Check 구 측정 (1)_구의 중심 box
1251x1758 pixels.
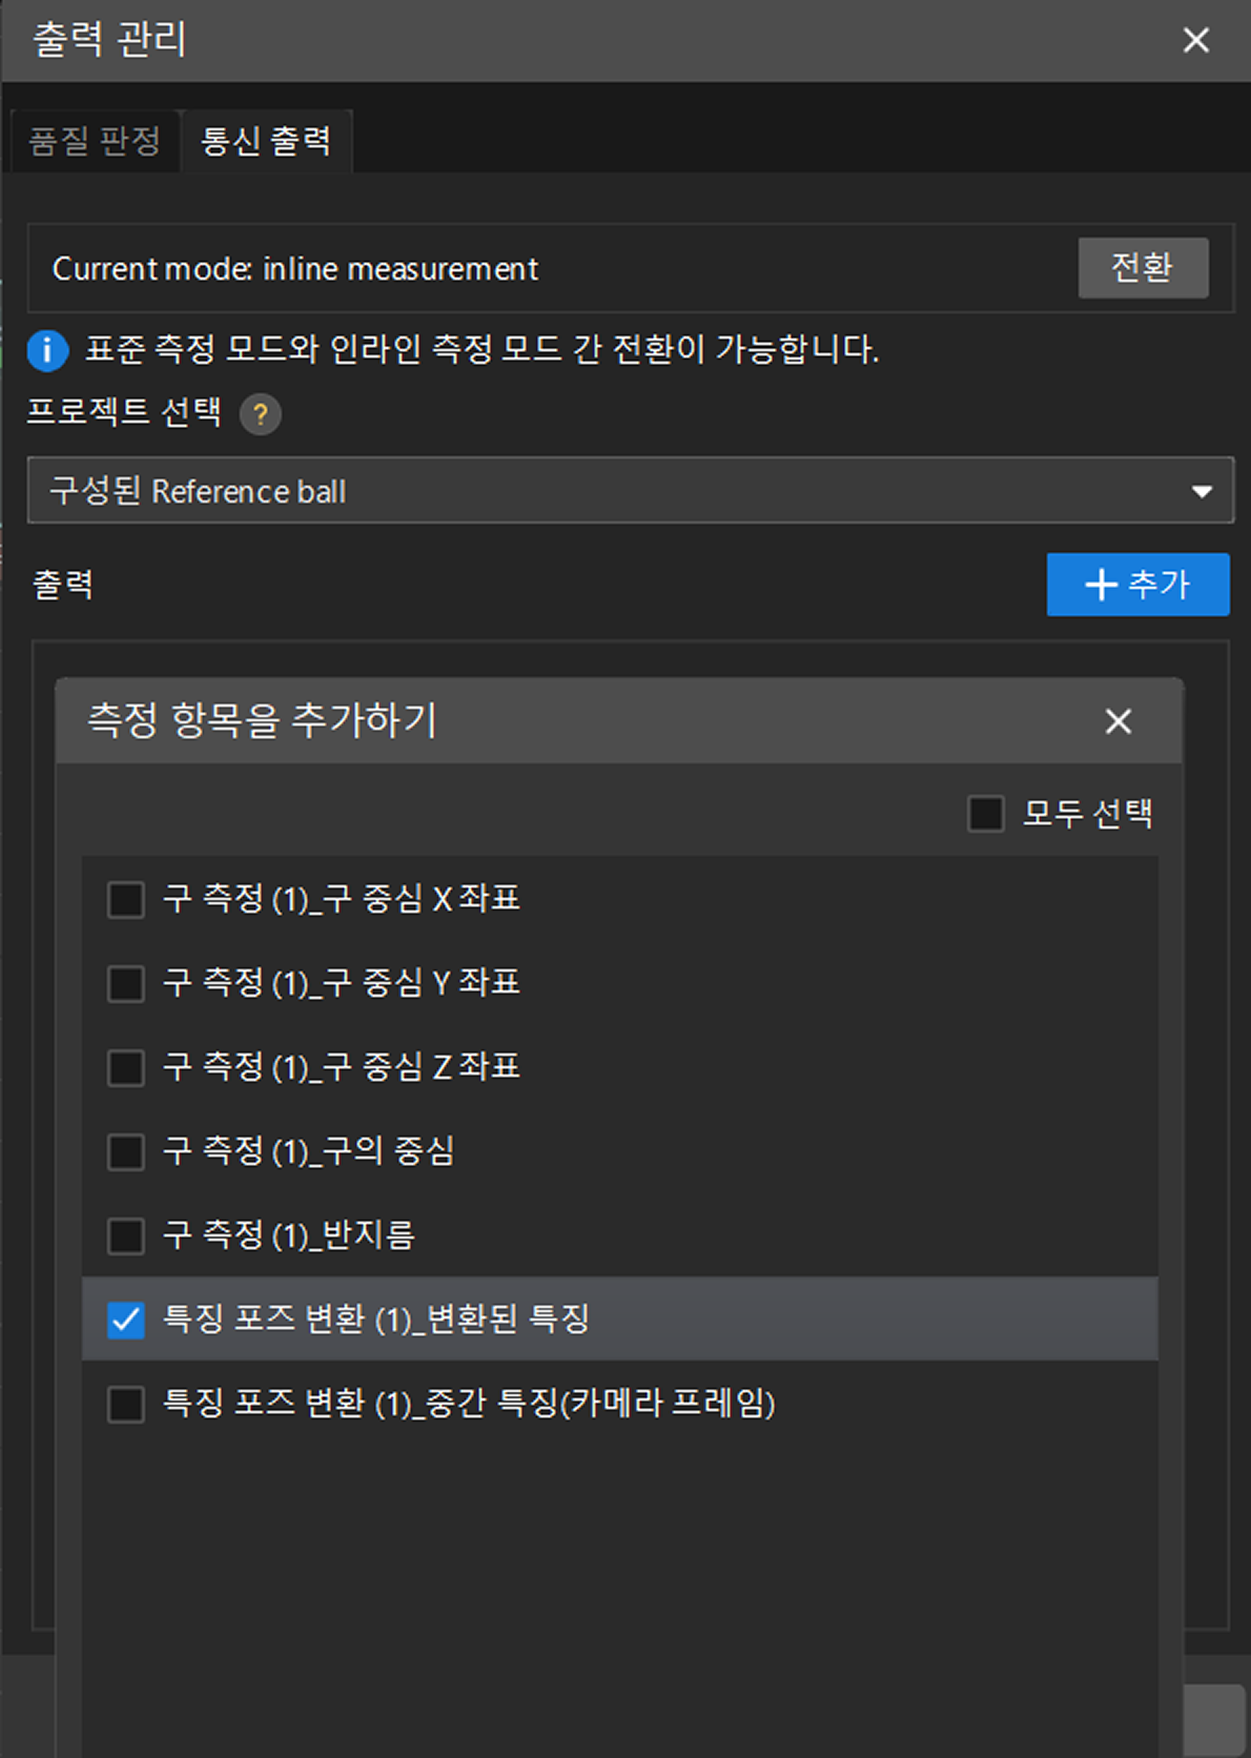point(126,1152)
